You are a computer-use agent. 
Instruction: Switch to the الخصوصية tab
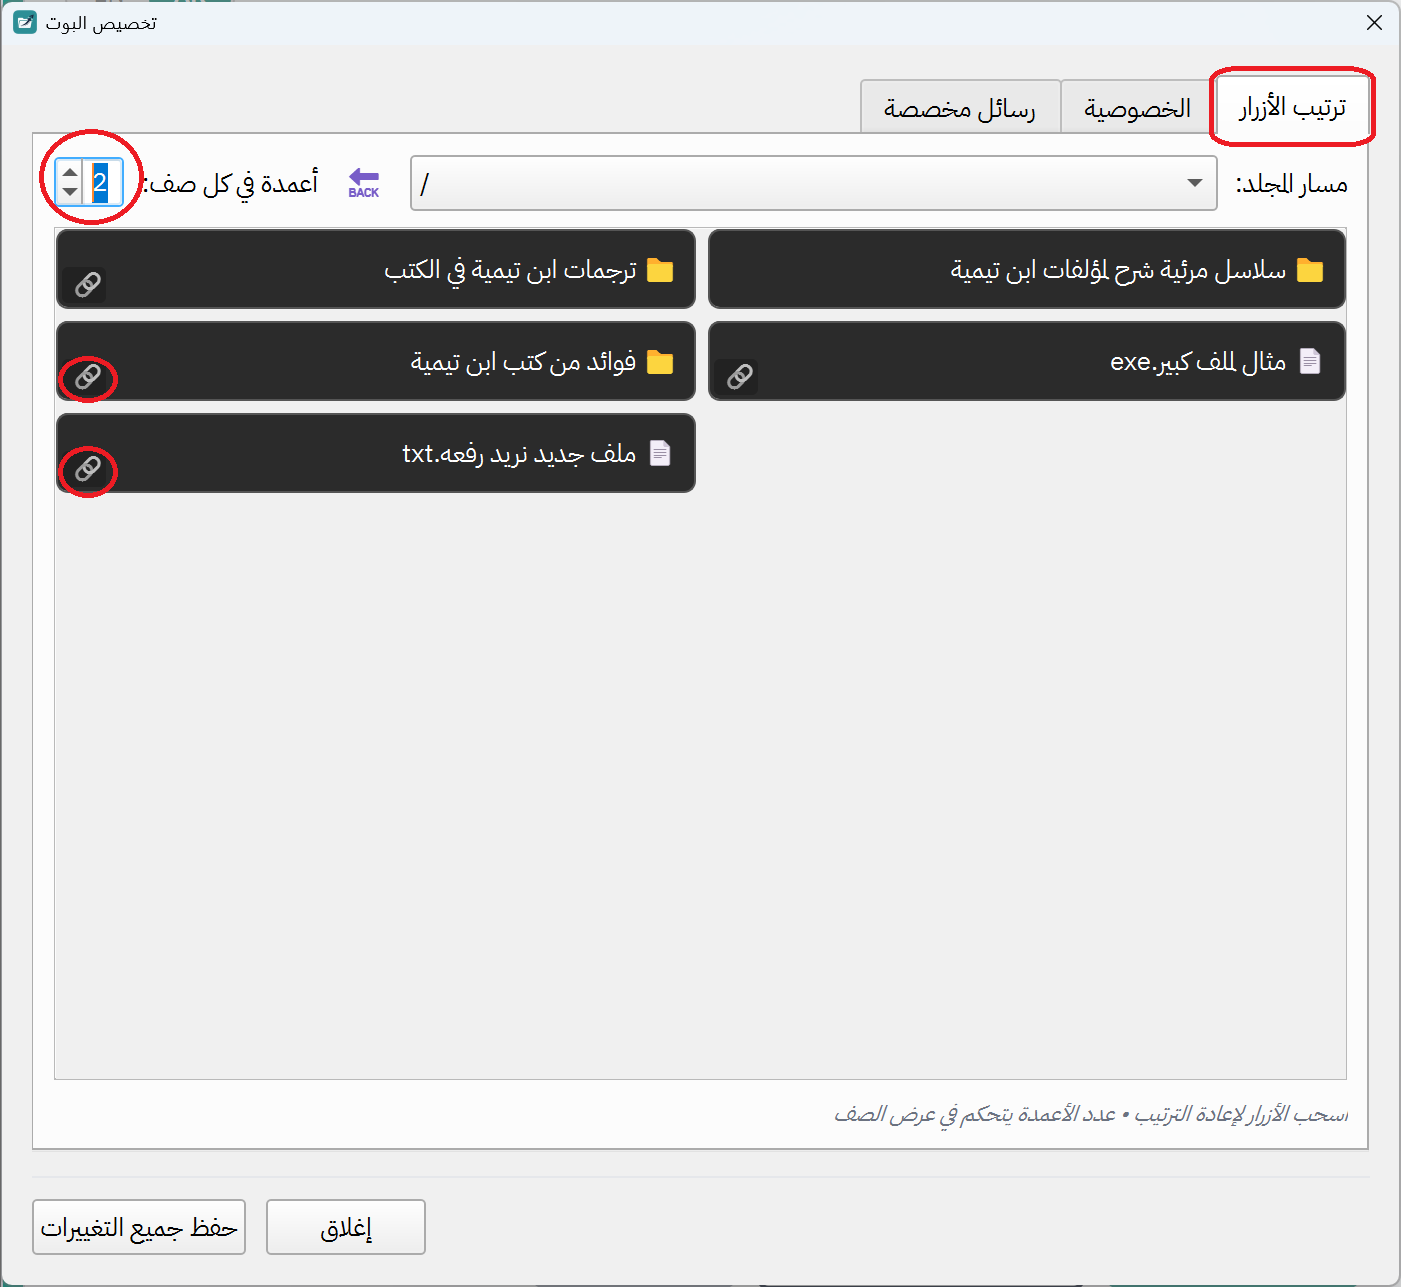coord(1135,106)
